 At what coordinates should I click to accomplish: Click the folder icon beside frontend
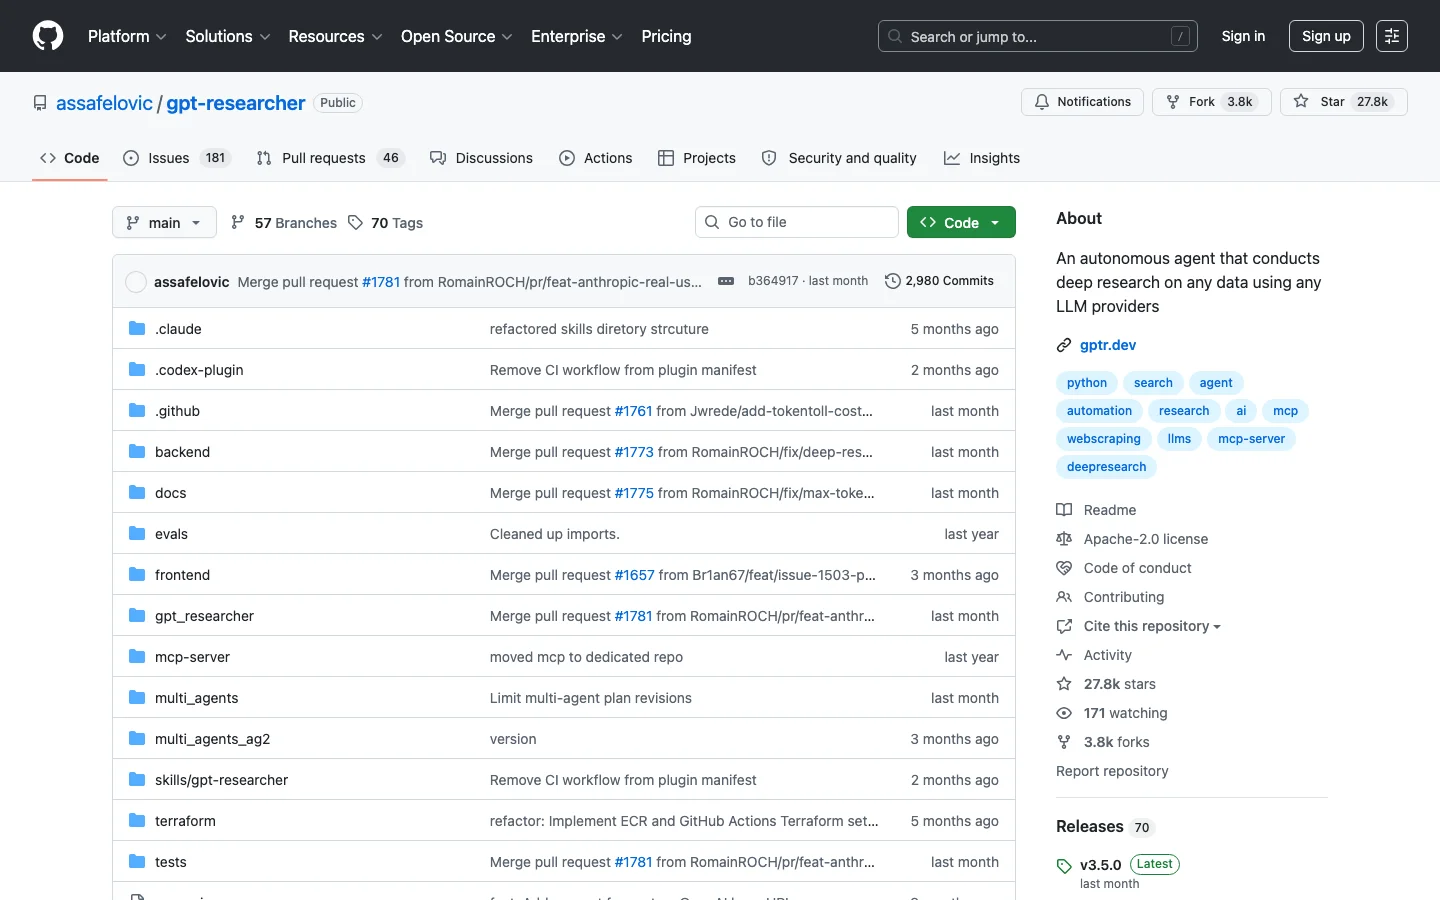click(x=137, y=575)
